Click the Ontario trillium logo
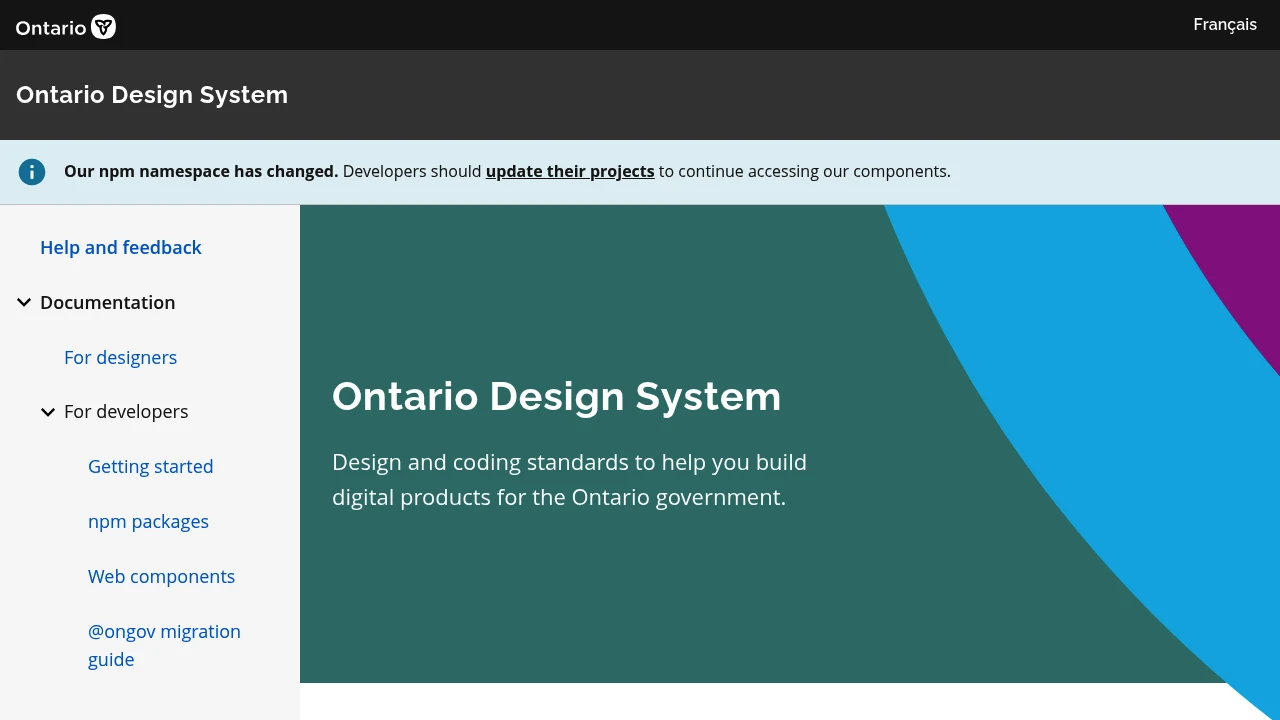Viewport: 1280px width, 720px height. coord(103,27)
